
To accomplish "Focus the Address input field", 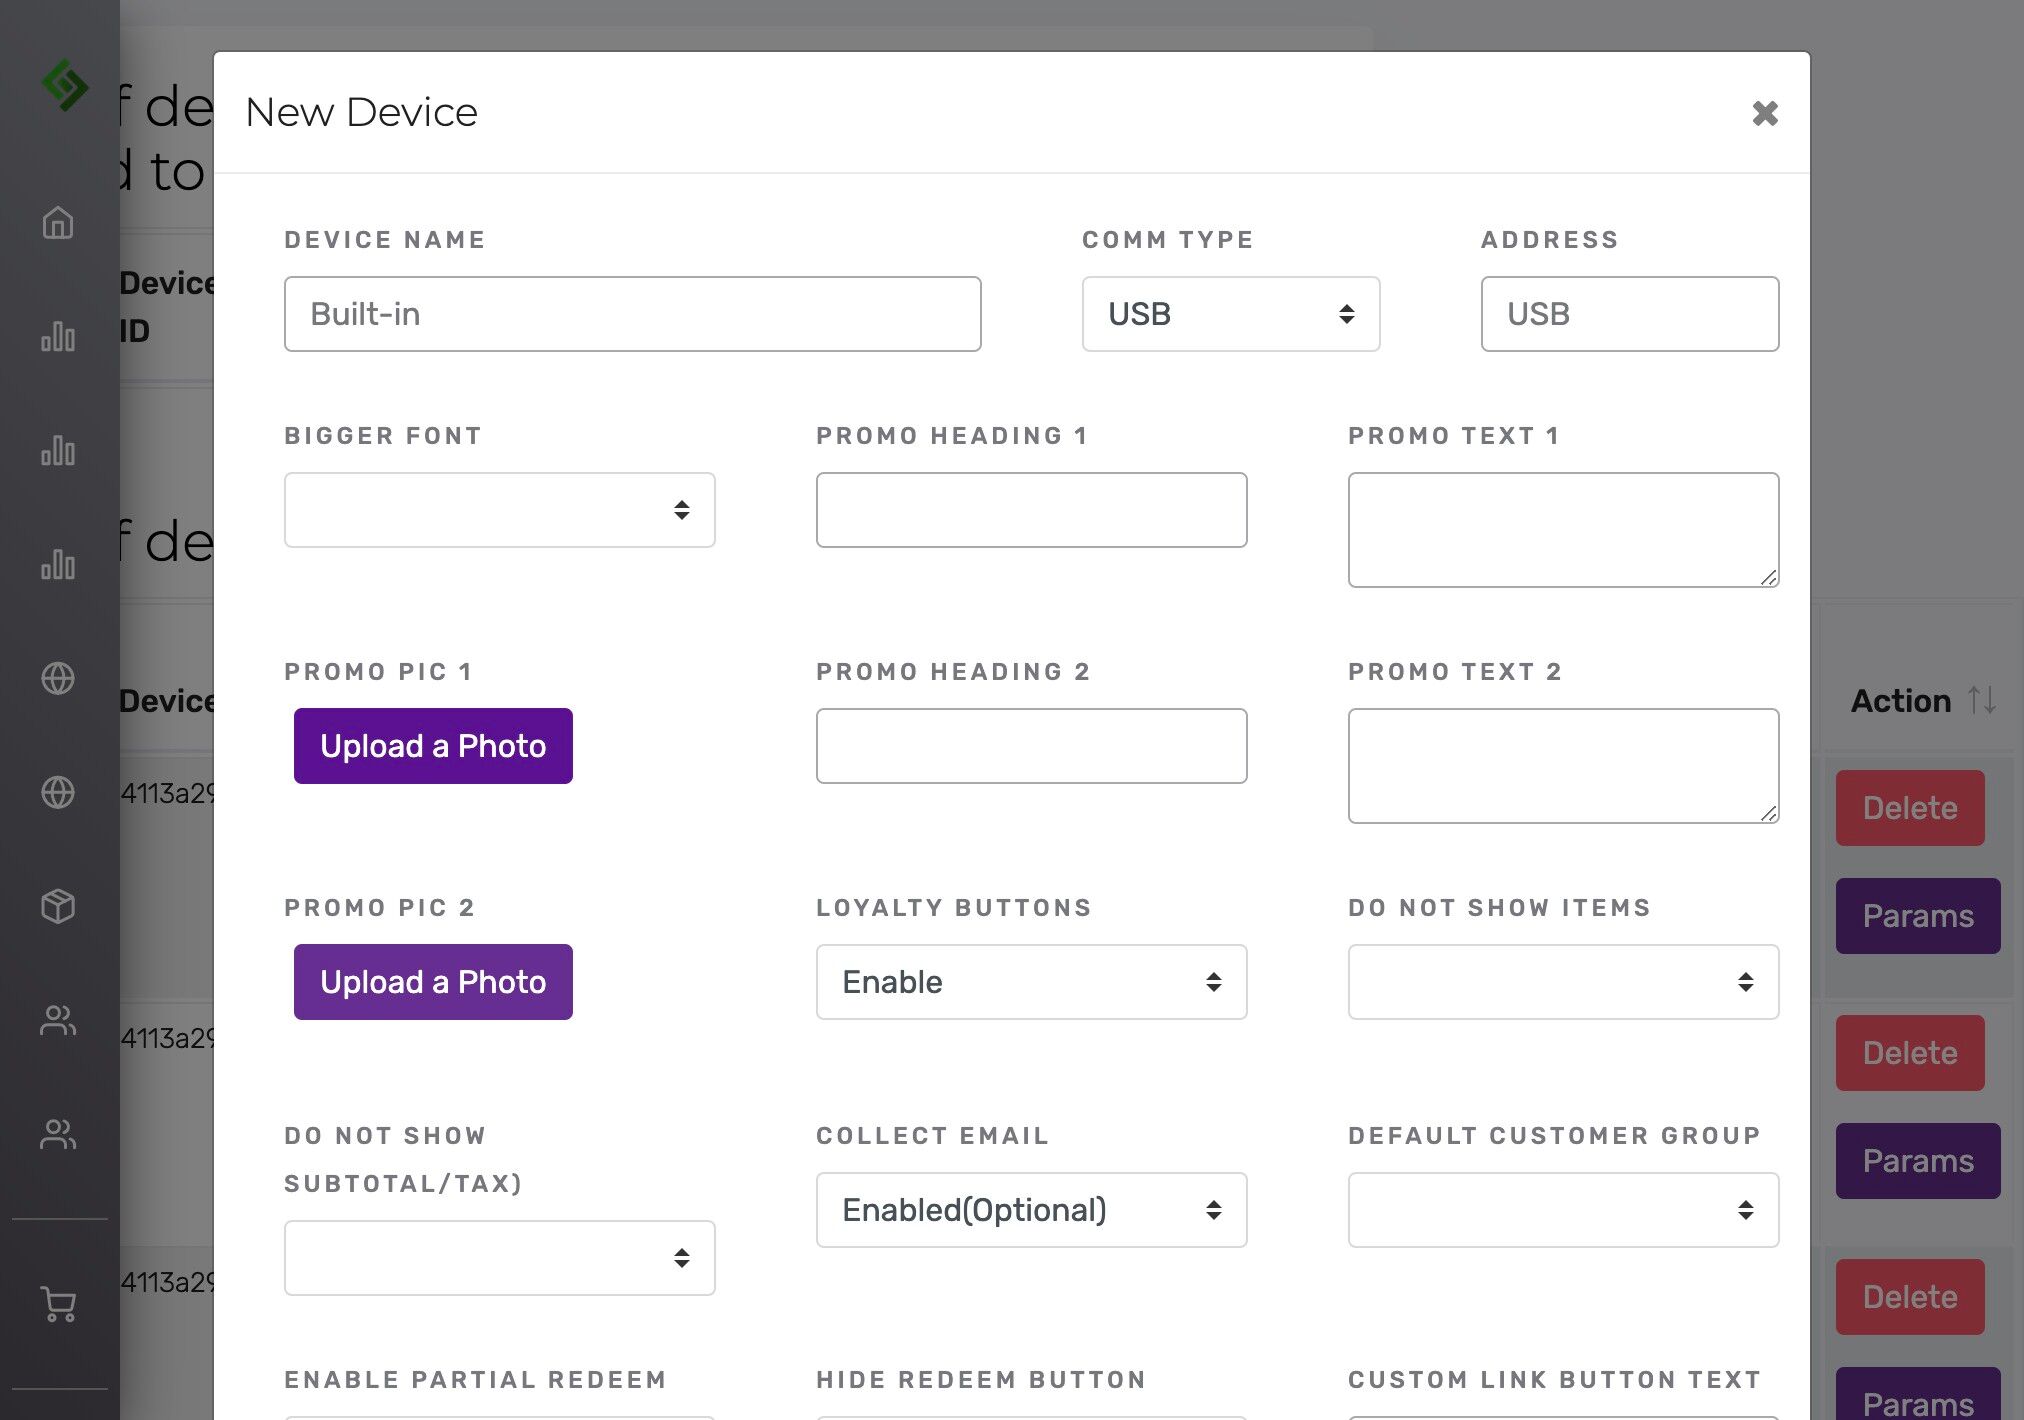I will point(1630,314).
